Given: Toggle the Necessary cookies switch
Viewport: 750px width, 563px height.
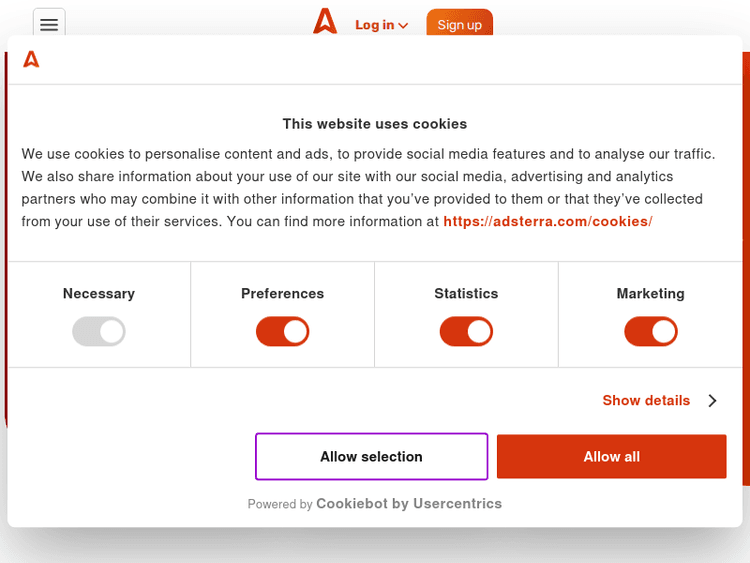Looking at the screenshot, I should point(98,332).
